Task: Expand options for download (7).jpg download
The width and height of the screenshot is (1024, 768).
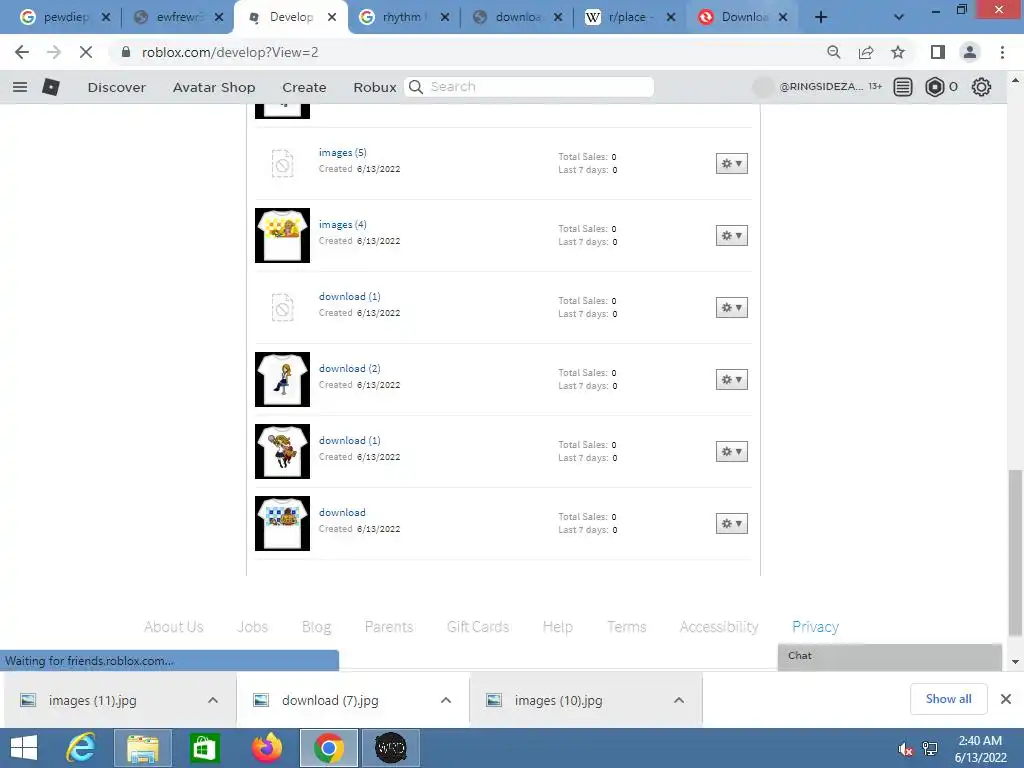Action: 446,700
